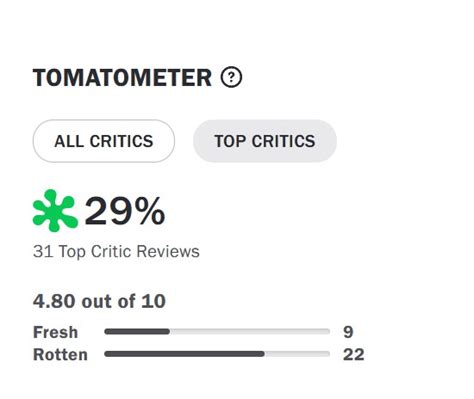Click the unfilled part of Rotten bar
Image resolution: width=474 pixels, height=399 pixels.
click(297, 354)
